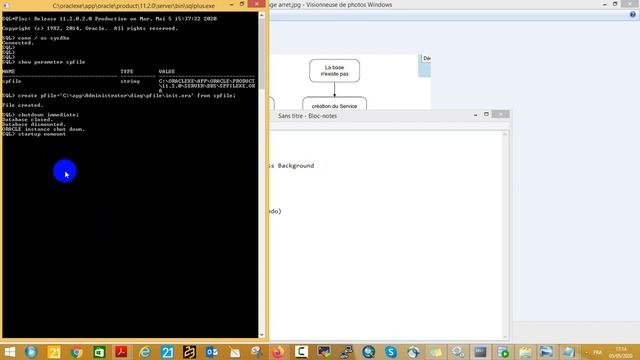Click SQL*Plus scrollbar up arrow
This screenshot has height=360, width=640.
pos(262,15)
